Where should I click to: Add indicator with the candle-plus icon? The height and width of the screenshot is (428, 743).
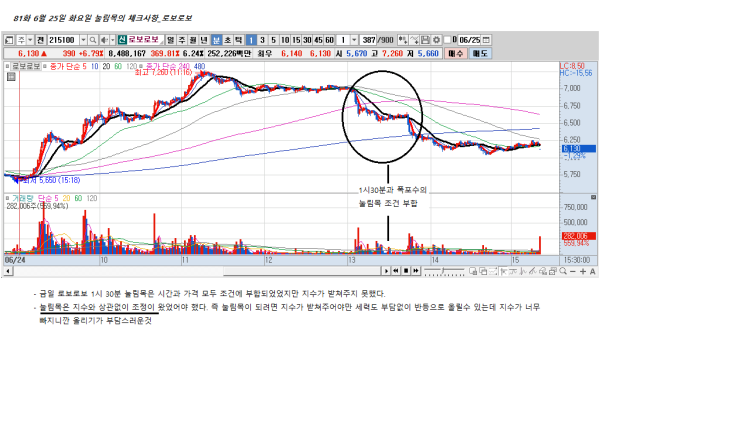click(403, 40)
